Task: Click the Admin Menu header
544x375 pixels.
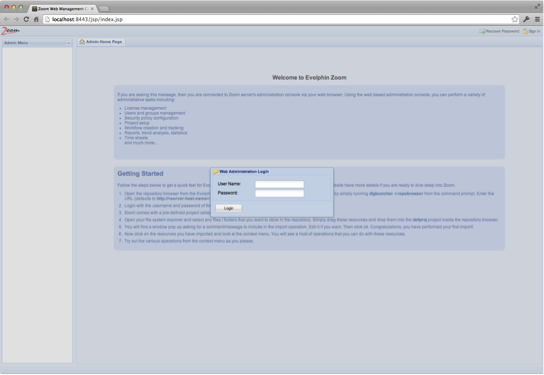Action: pyautogui.click(x=37, y=43)
